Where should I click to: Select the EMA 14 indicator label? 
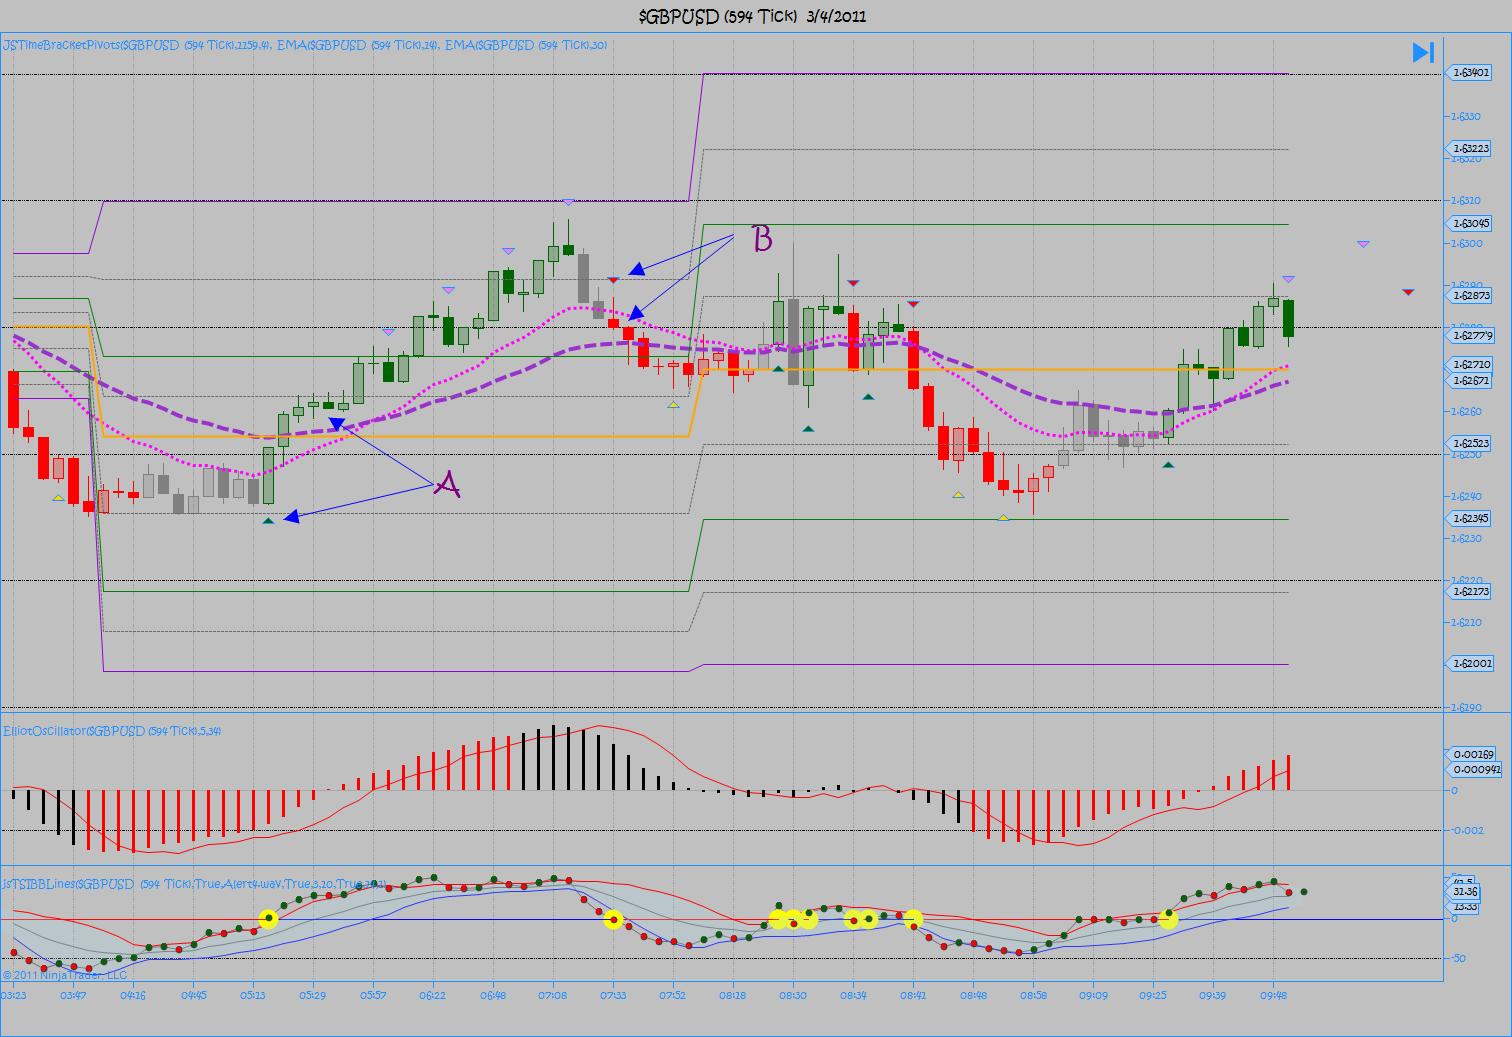[x=359, y=46]
